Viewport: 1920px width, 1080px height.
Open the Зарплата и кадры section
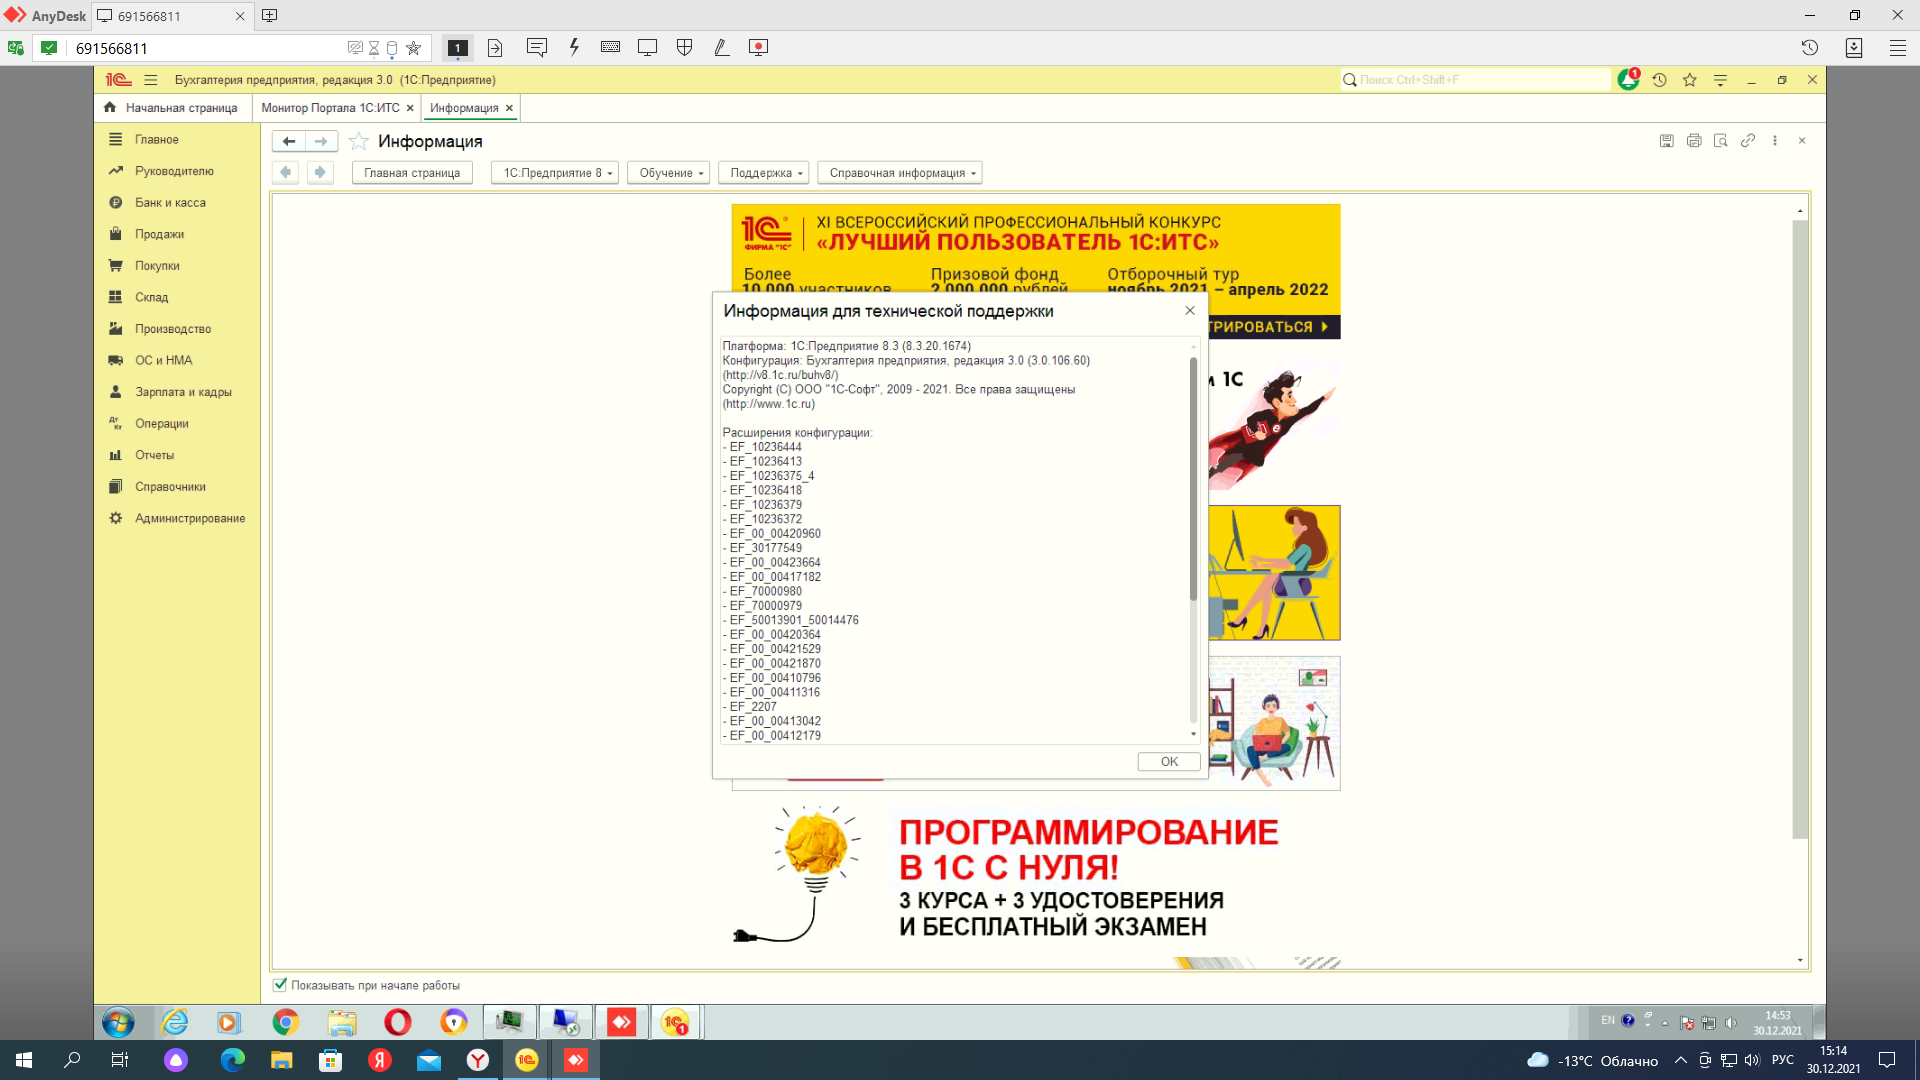pyautogui.click(x=183, y=392)
